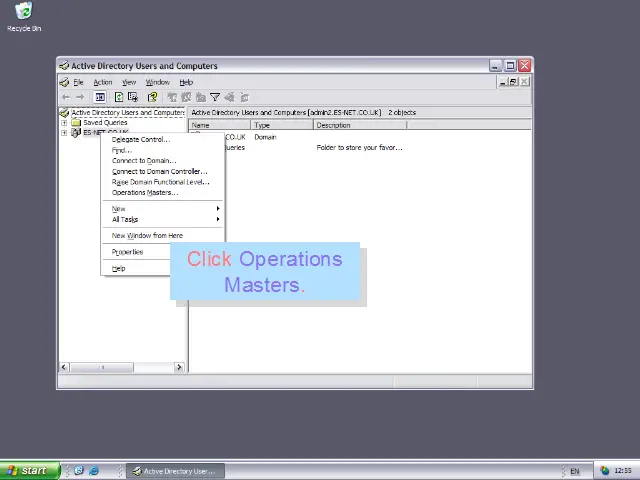Click the grayed New Organizational Unit toolbar icon
This screenshot has height=480, width=640.
(x=200, y=97)
